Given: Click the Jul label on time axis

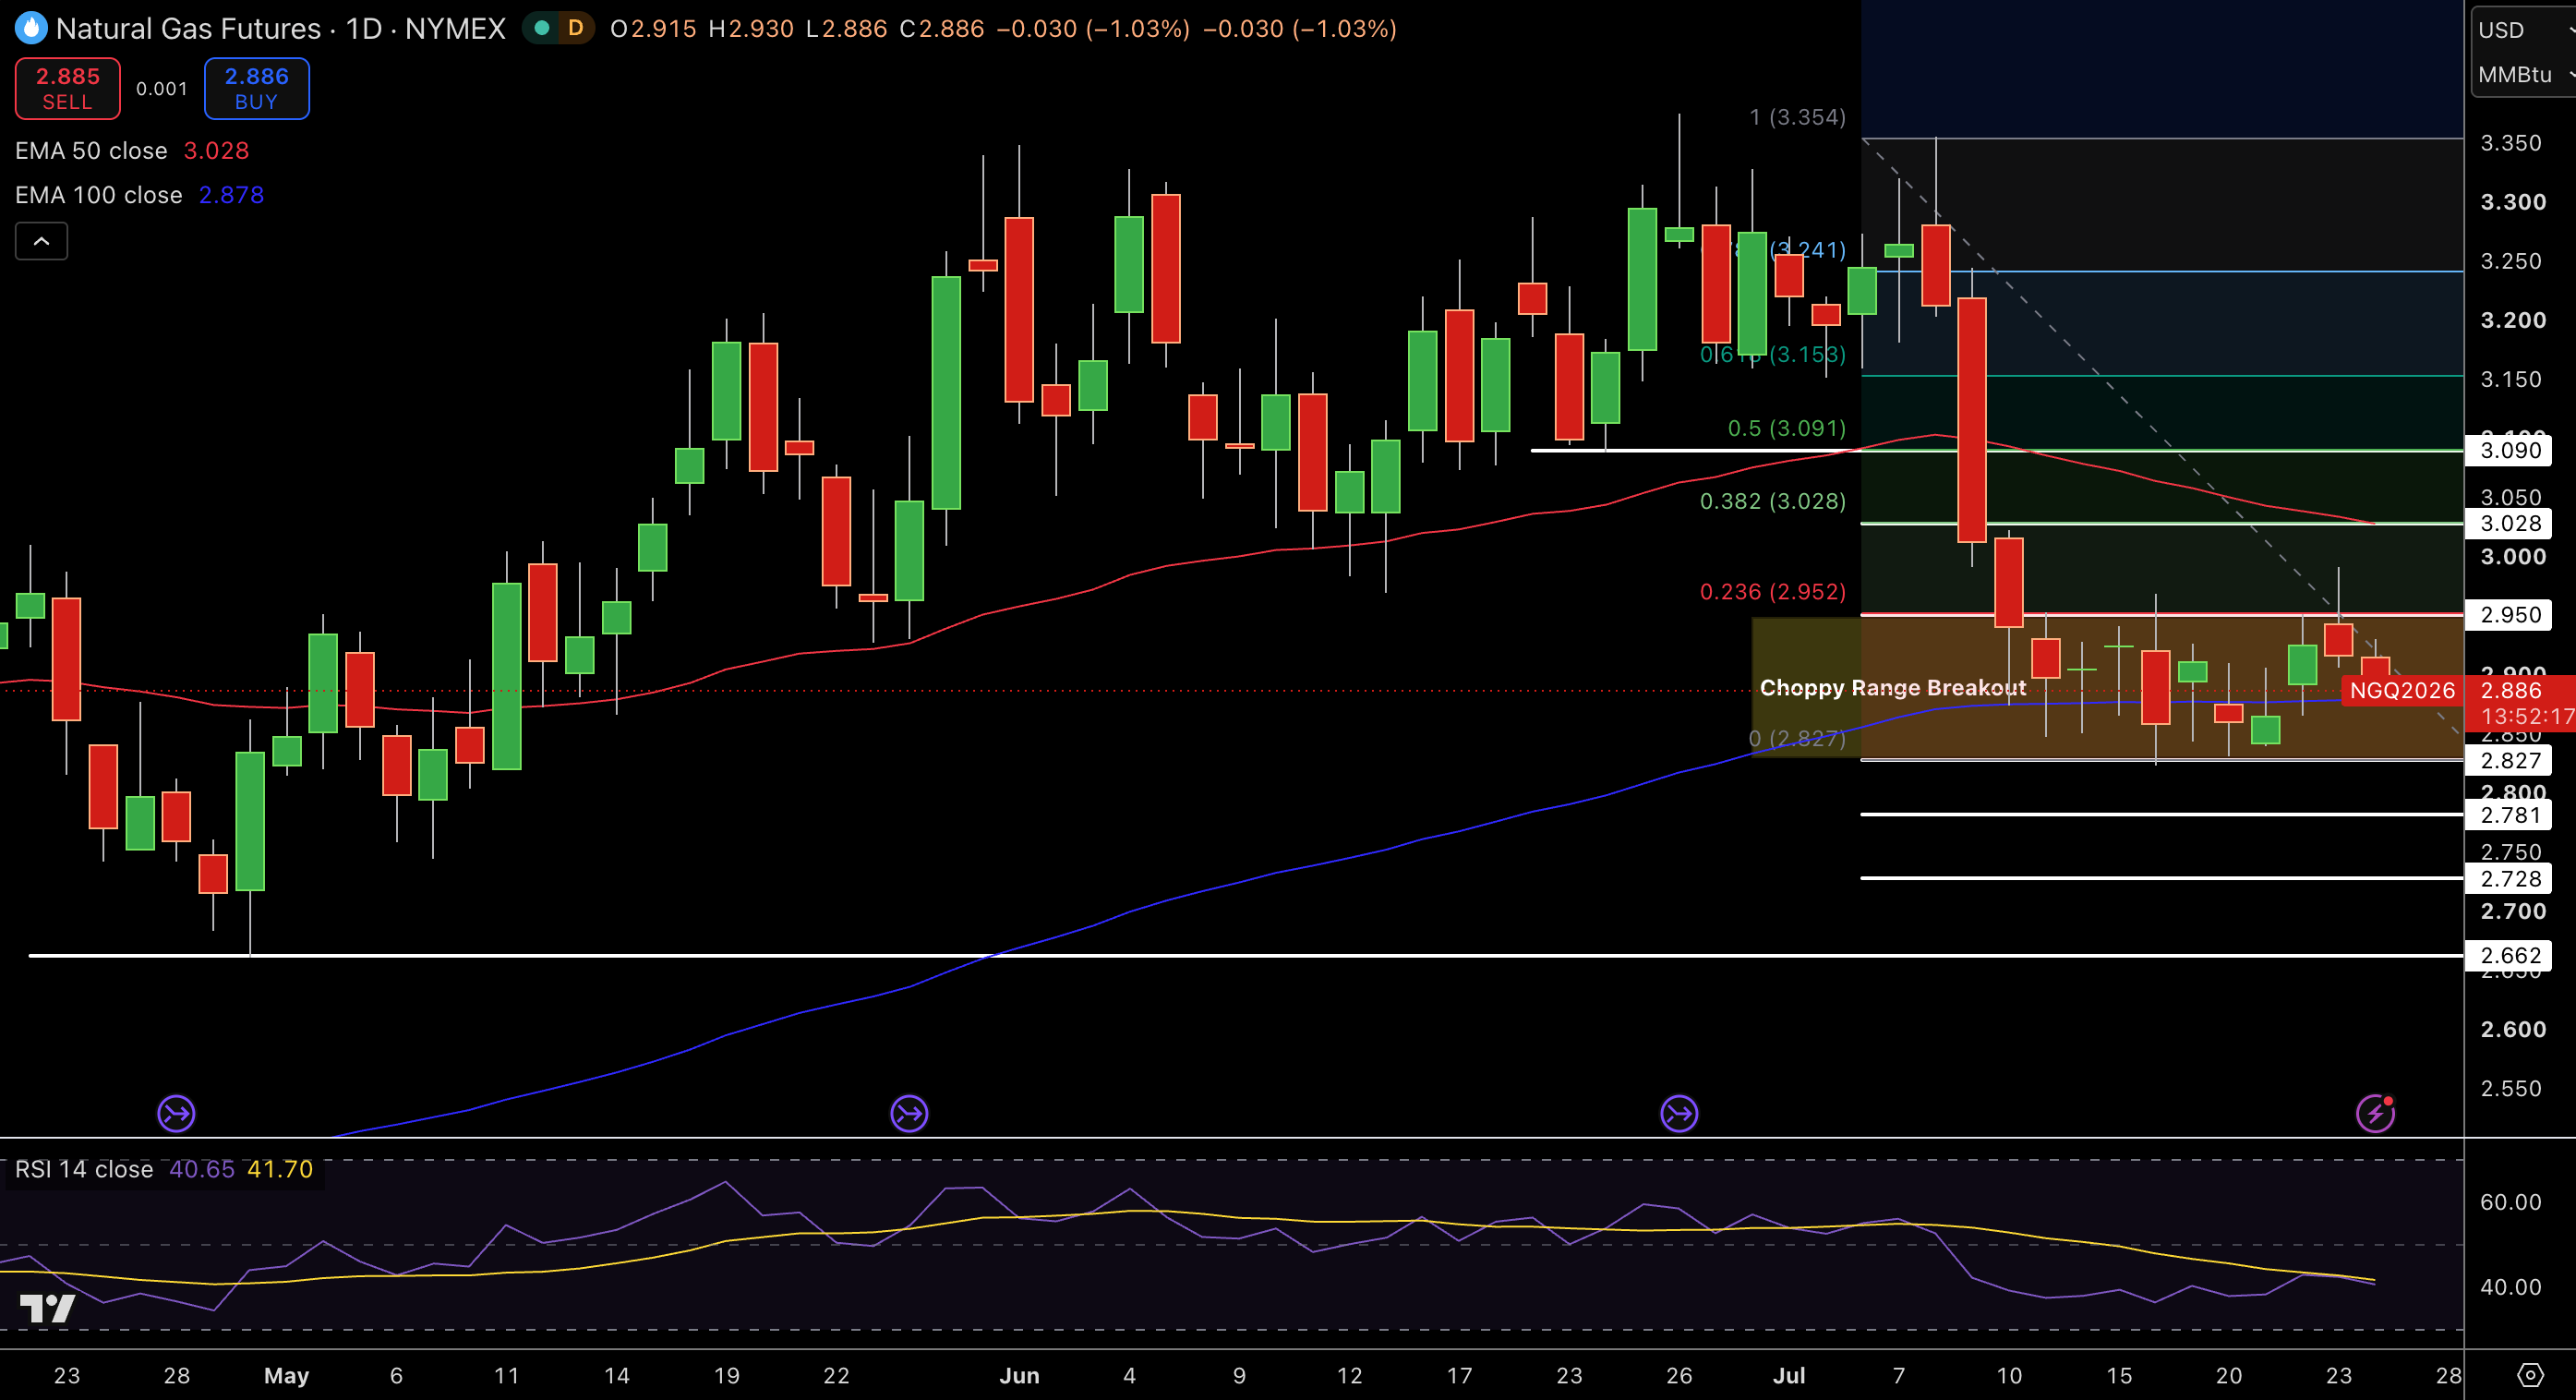Looking at the screenshot, I should (x=1789, y=1375).
